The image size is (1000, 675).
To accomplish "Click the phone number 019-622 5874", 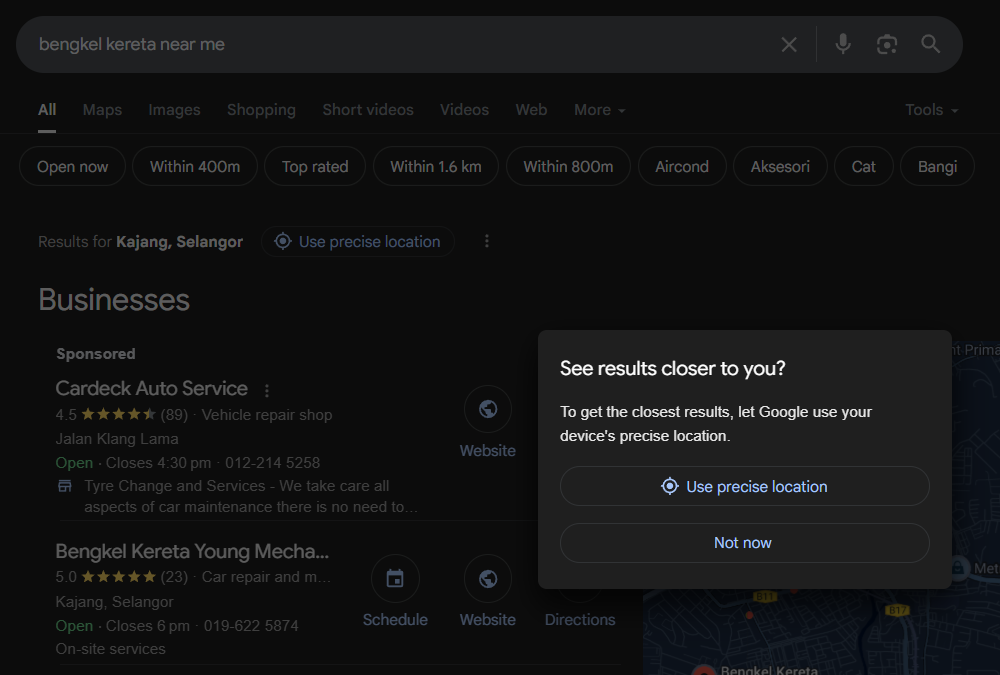I will (251, 626).
